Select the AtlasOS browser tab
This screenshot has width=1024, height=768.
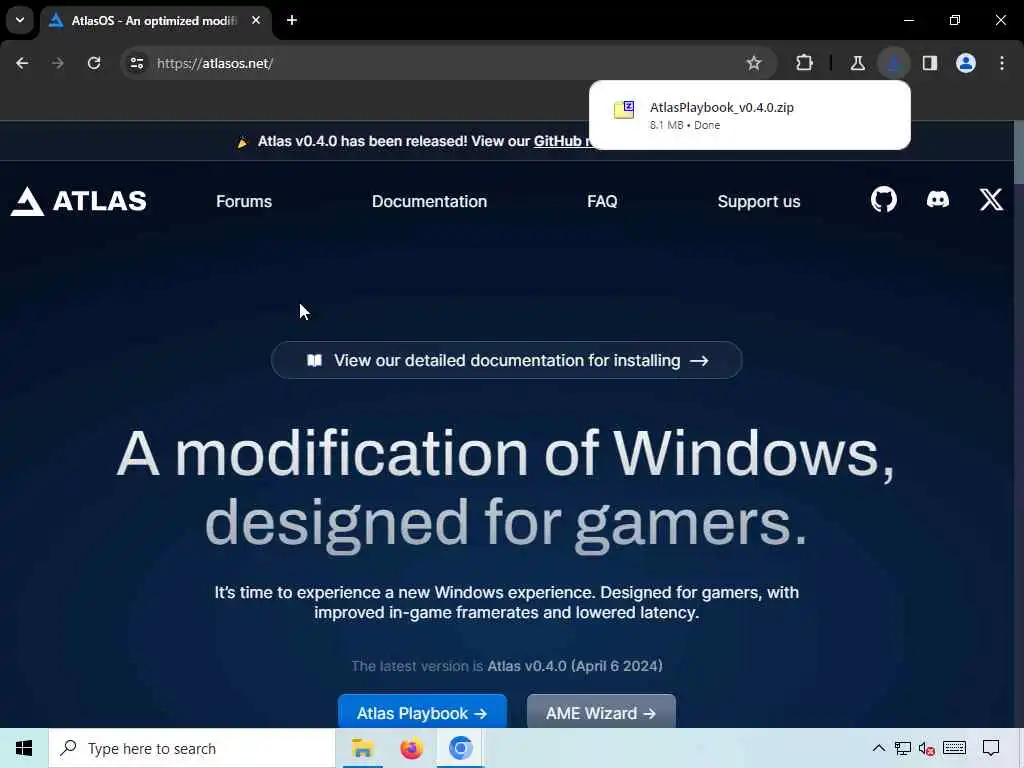coord(155,20)
